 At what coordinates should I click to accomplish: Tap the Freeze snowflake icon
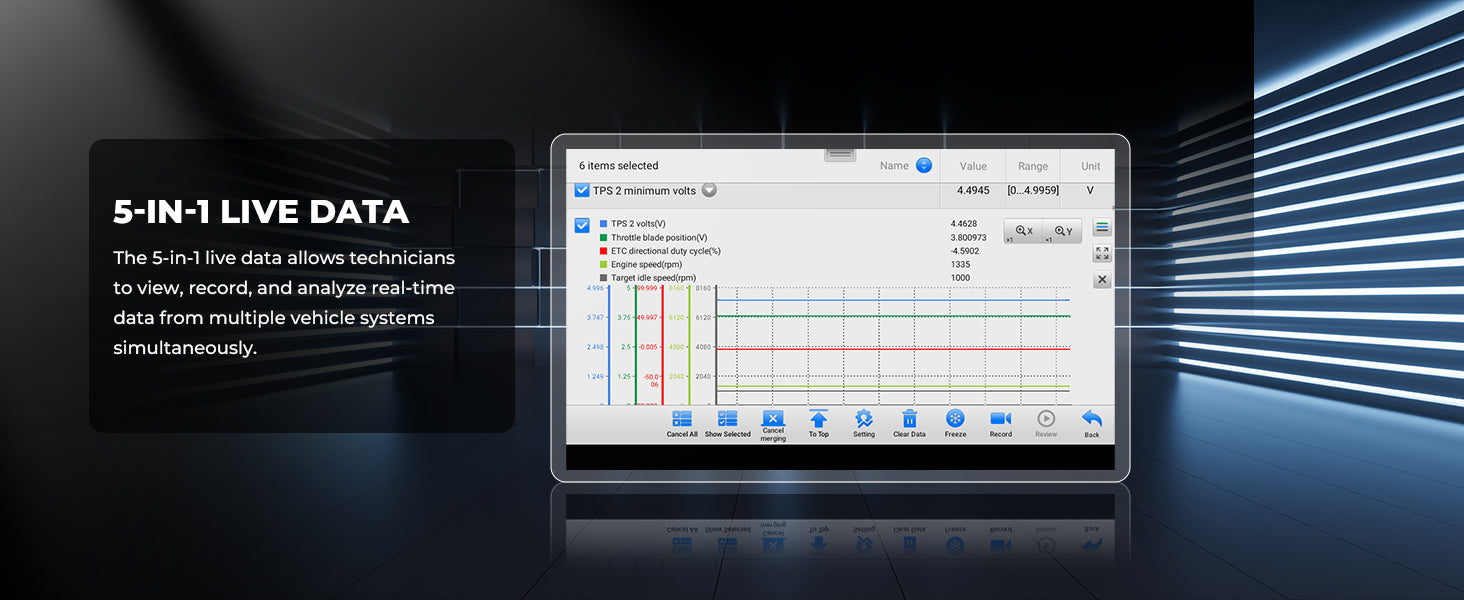pyautogui.click(x=955, y=419)
